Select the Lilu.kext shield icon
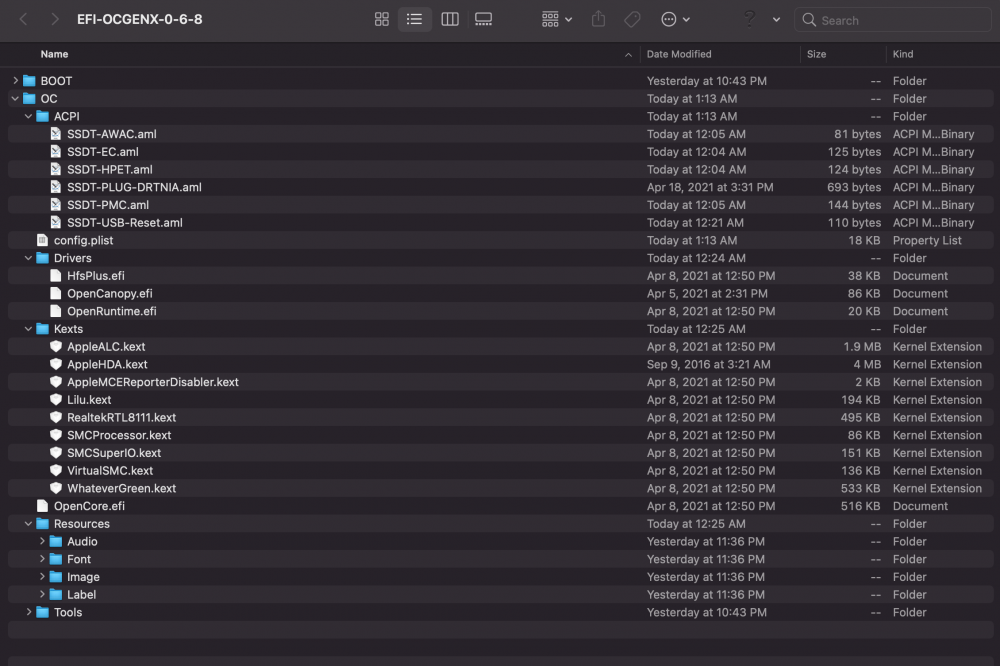 pos(55,399)
